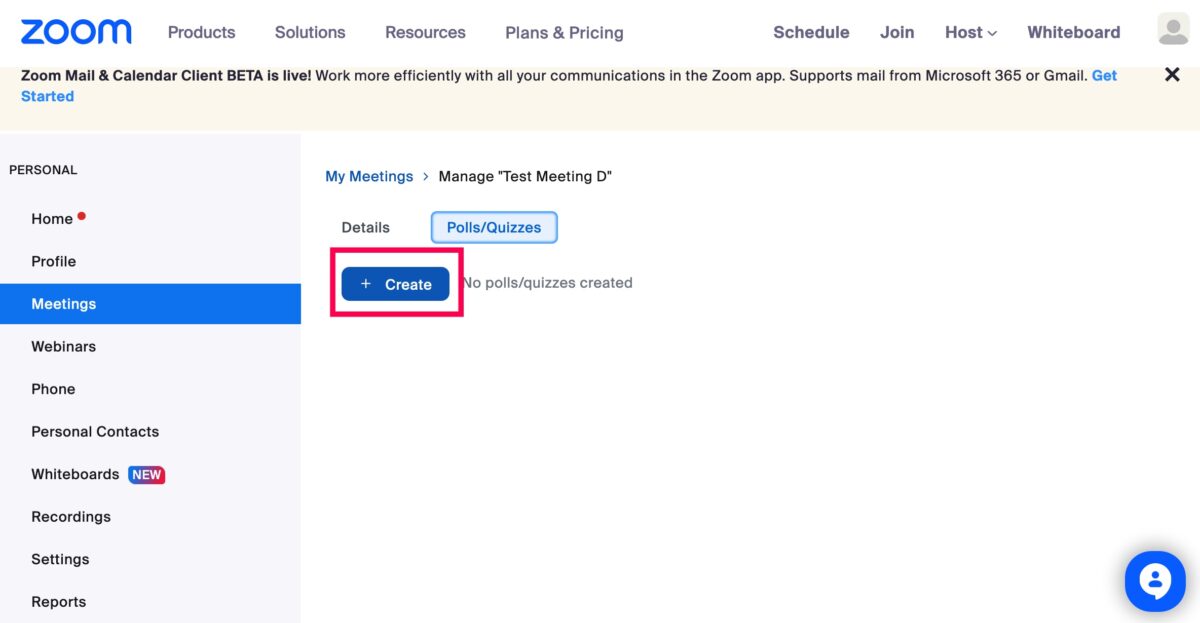Open the Solutions menu
The width and height of the screenshot is (1200, 623).
click(x=310, y=32)
